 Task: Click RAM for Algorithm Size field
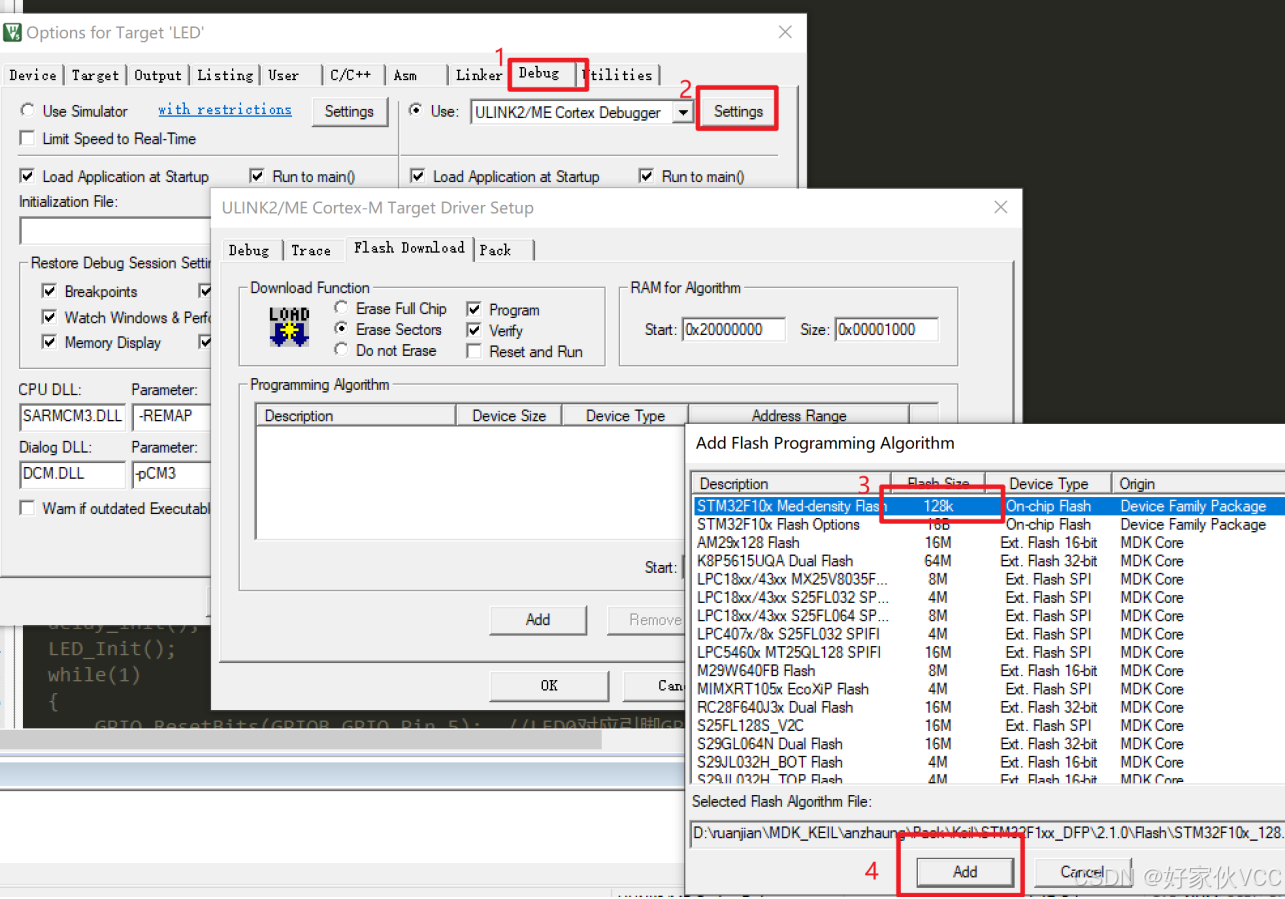[x=887, y=329]
